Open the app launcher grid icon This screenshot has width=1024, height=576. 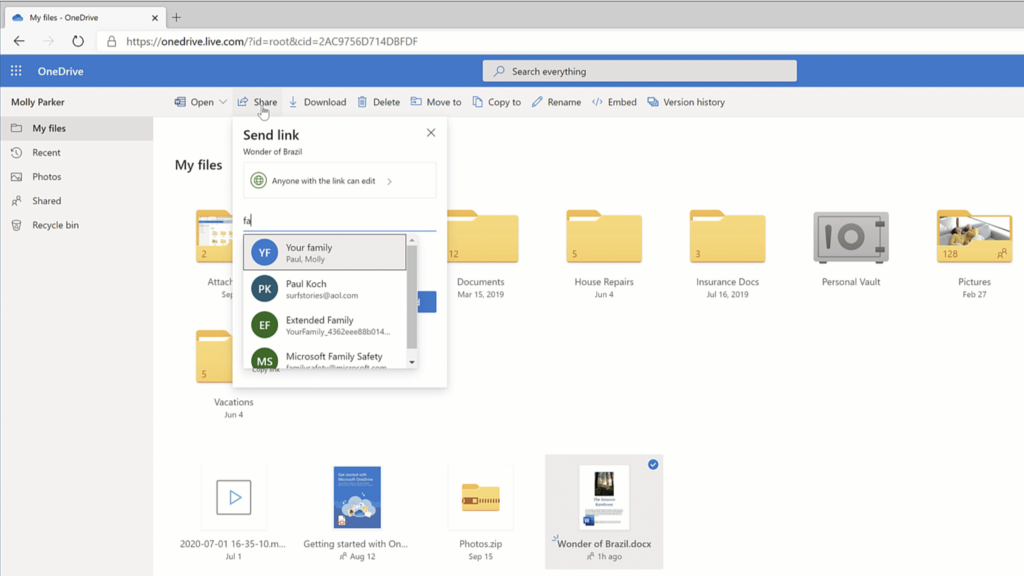[x=16, y=71]
